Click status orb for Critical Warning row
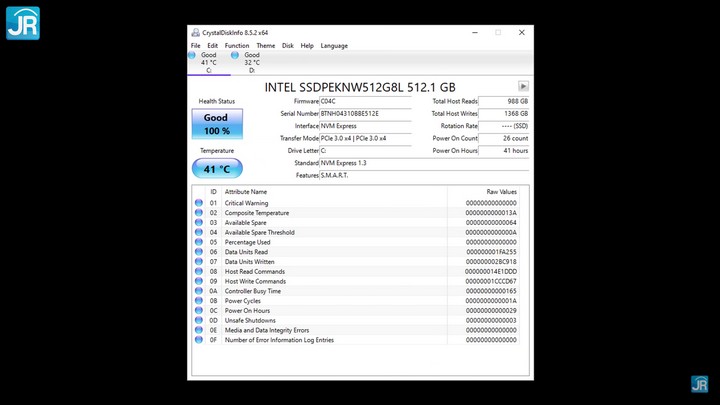 click(x=199, y=203)
